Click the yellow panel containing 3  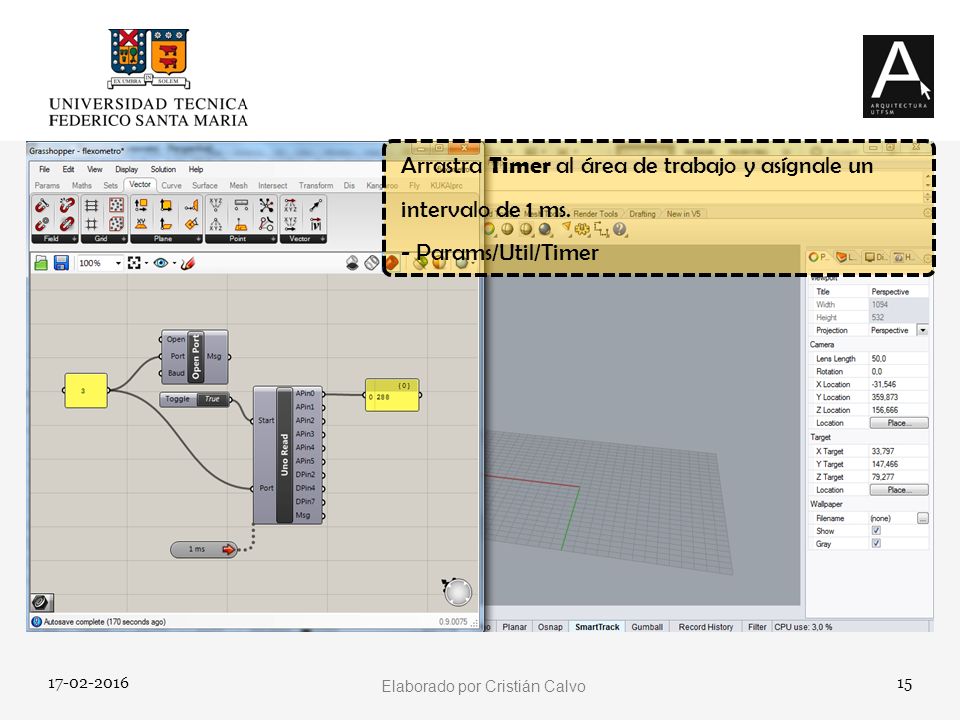pos(86,391)
